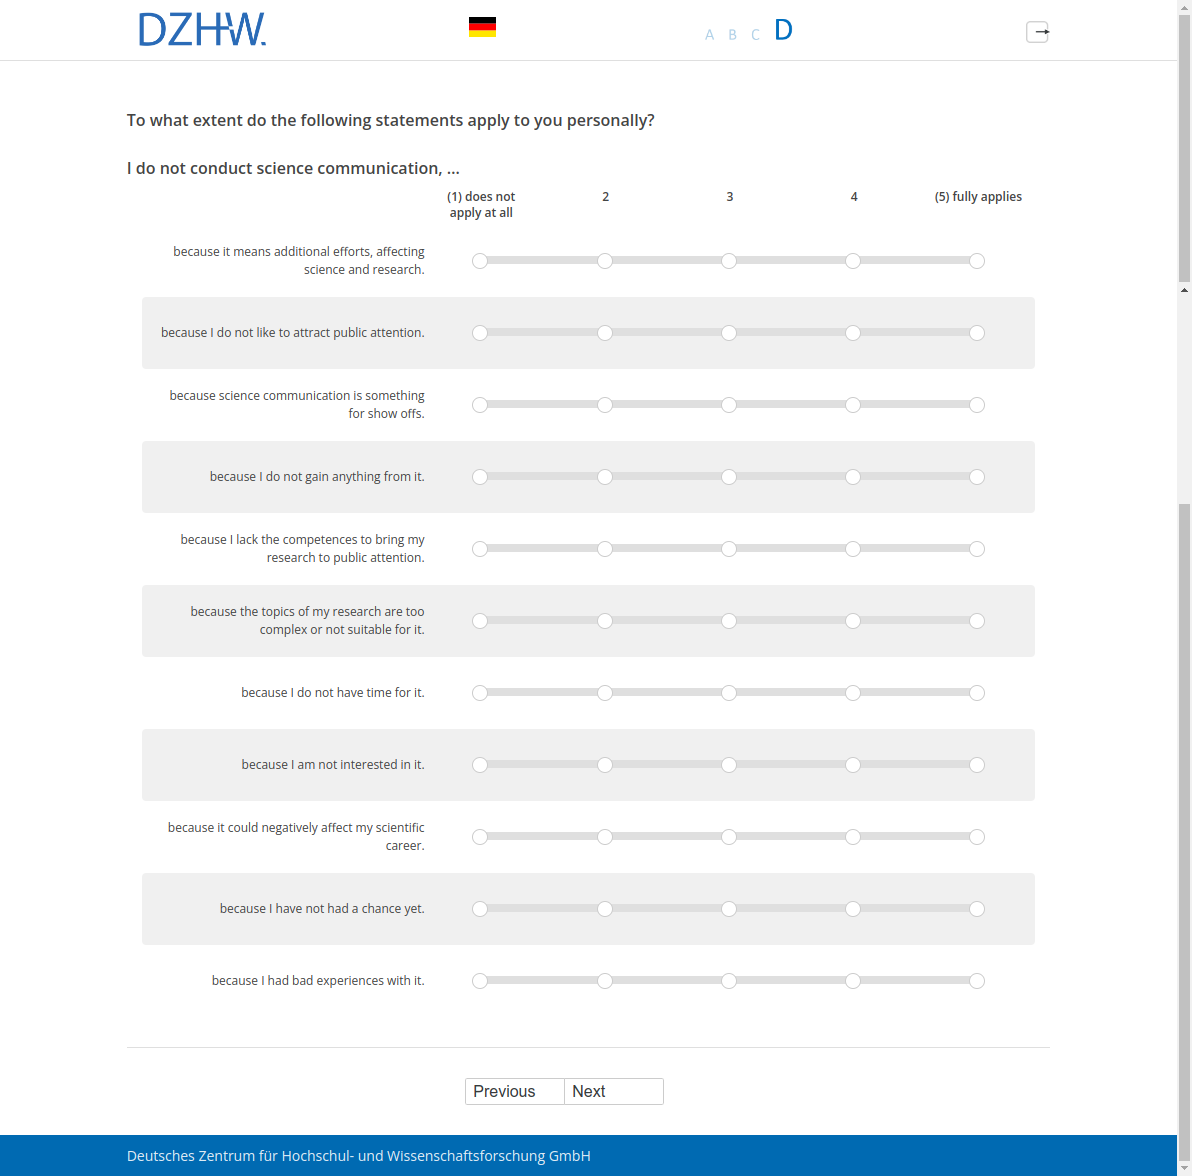Image resolution: width=1192 pixels, height=1176 pixels.
Task: Click the DZHW logo
Action: point(203,30)
